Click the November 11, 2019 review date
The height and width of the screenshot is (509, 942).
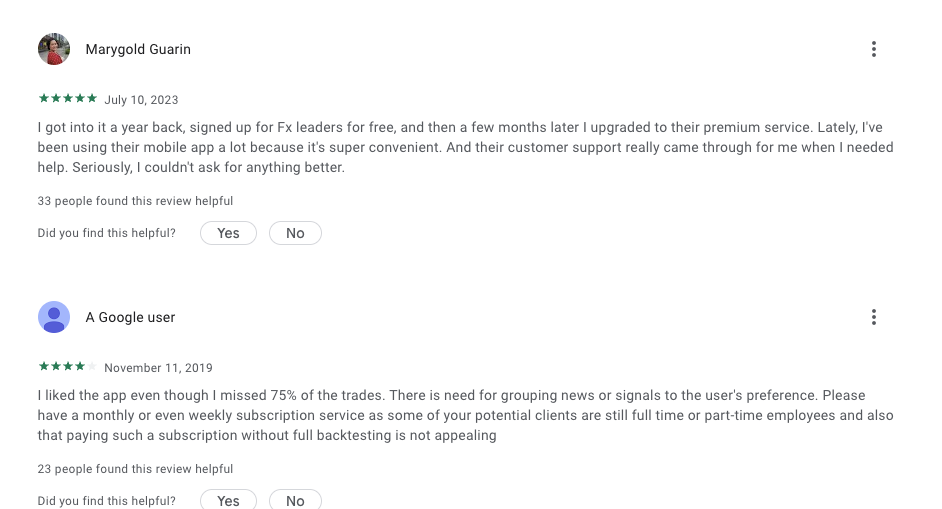(x=158, y=368)
